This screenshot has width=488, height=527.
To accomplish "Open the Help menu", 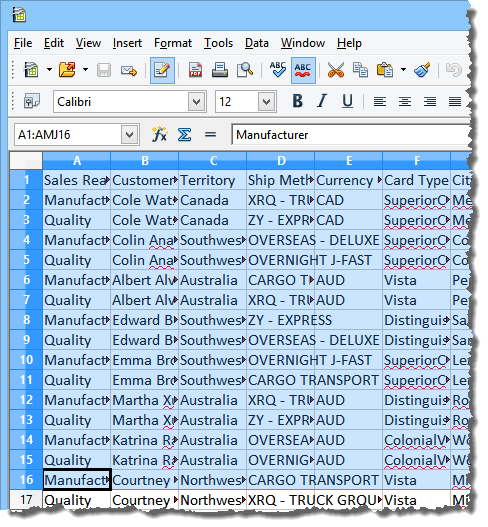I will click(x=350, y=43).
